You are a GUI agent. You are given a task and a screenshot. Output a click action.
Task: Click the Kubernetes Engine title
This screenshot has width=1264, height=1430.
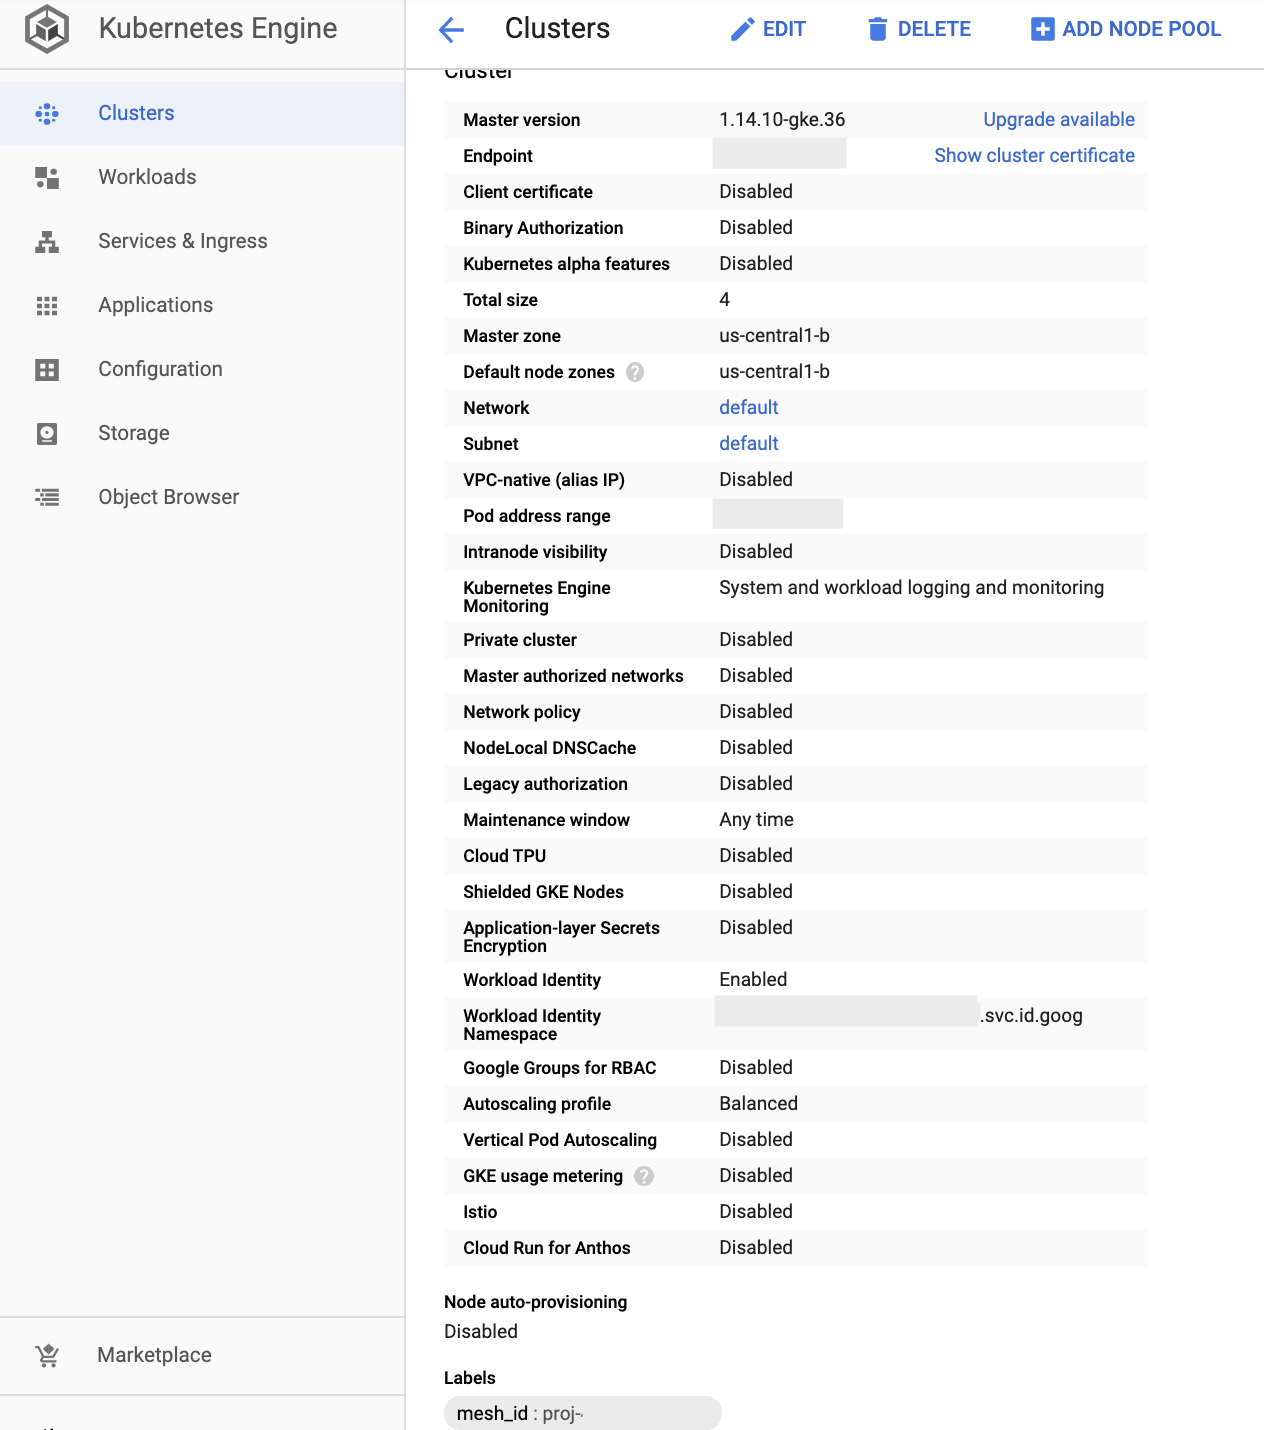click(x=218, y=29)
